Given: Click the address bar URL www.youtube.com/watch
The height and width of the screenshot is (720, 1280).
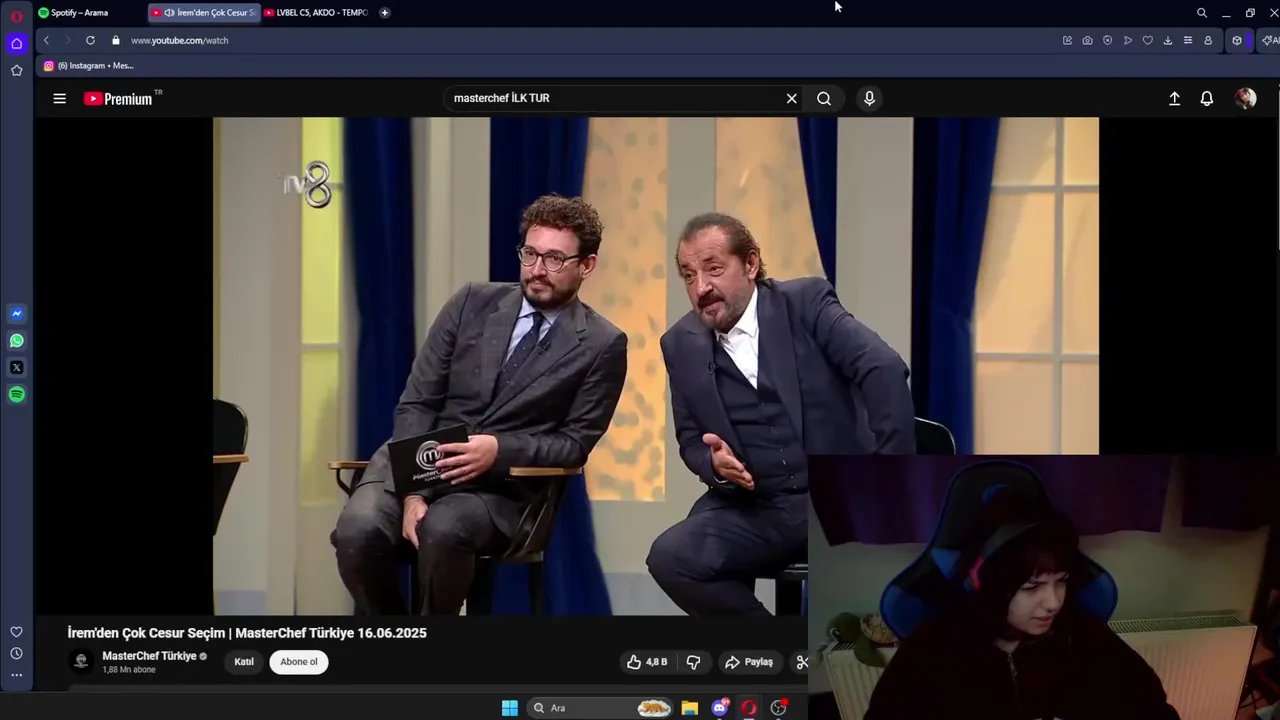Looking at the screenshot, I should (x=180, y=40).
